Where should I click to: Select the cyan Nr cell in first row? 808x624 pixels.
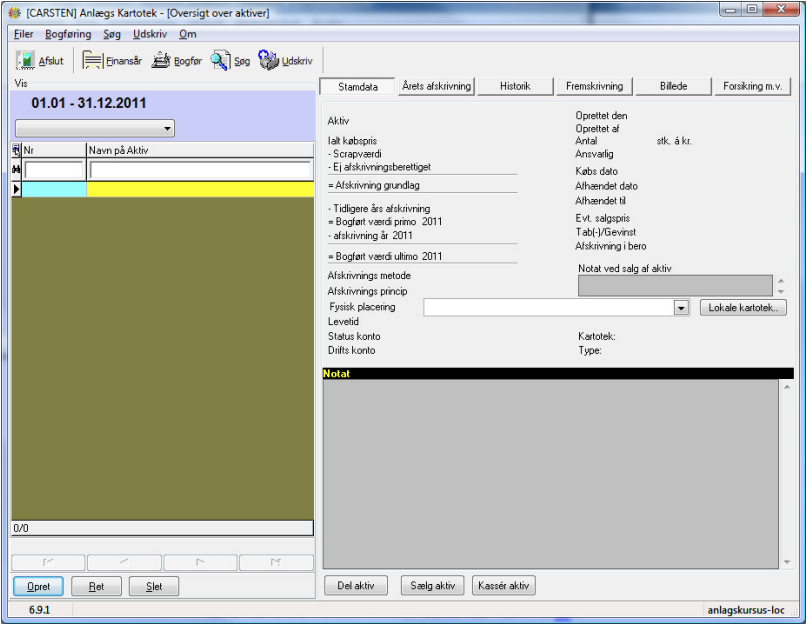[x=54, y=189]
